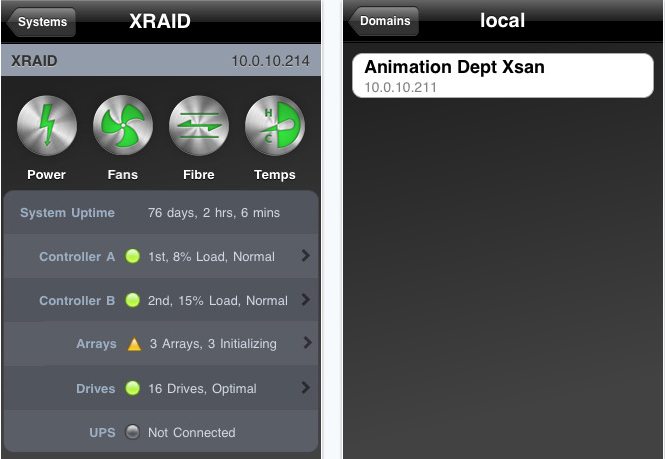The width and height of the screenshot is (665, 459).
Task: Click the Drives green status light
Action: [x=133, y=388]
